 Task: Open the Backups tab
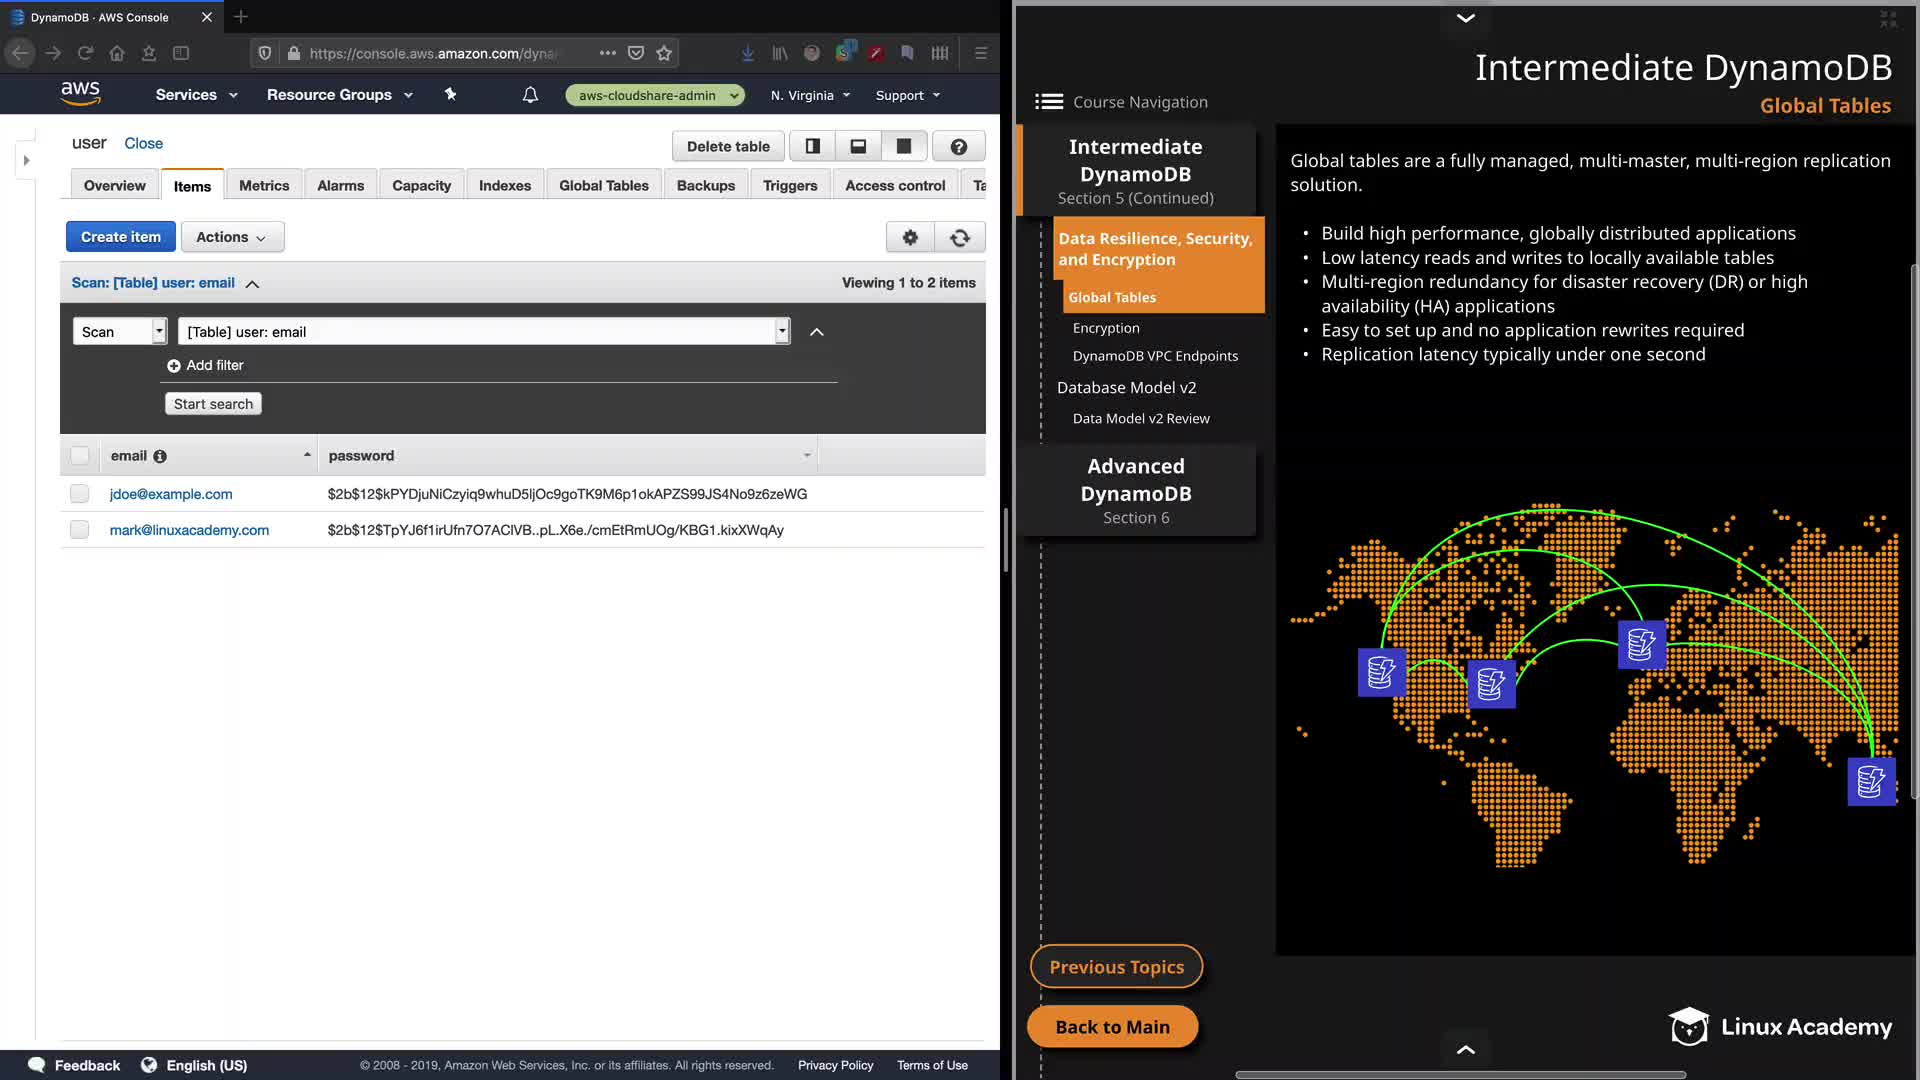pos(705,186)
